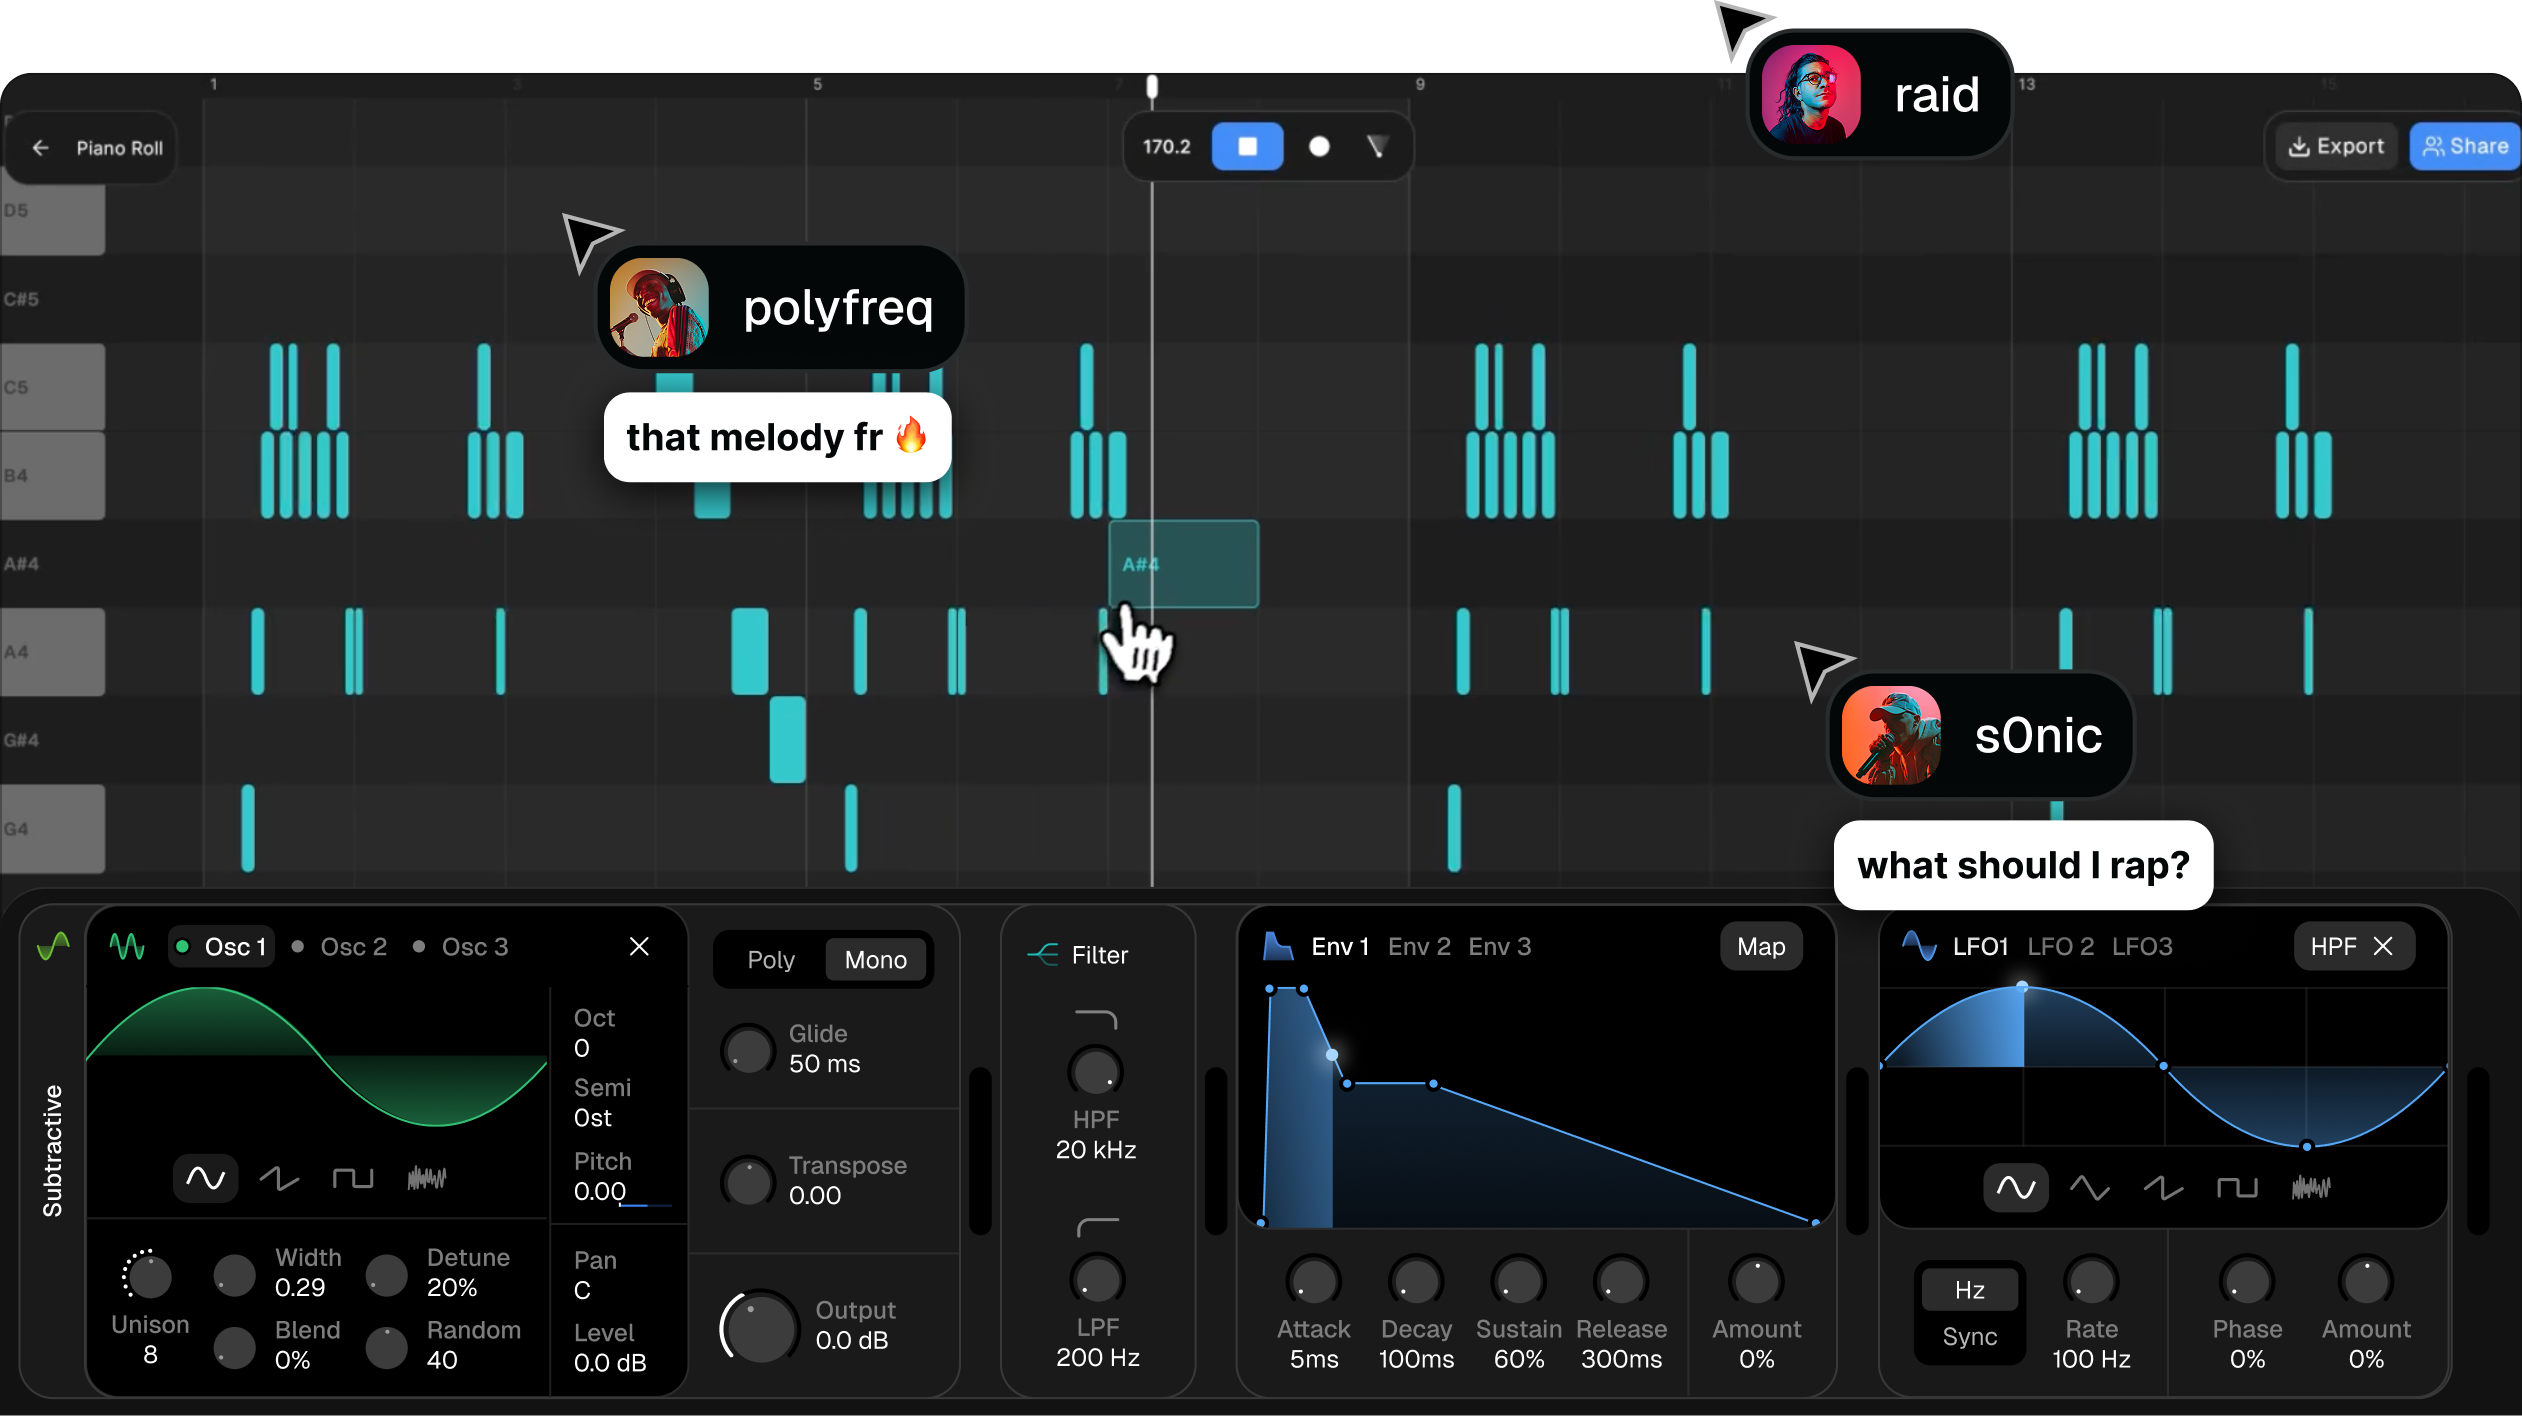Select square wave in Osc 1
Screen dimensions: 2522x1426
352,1178
